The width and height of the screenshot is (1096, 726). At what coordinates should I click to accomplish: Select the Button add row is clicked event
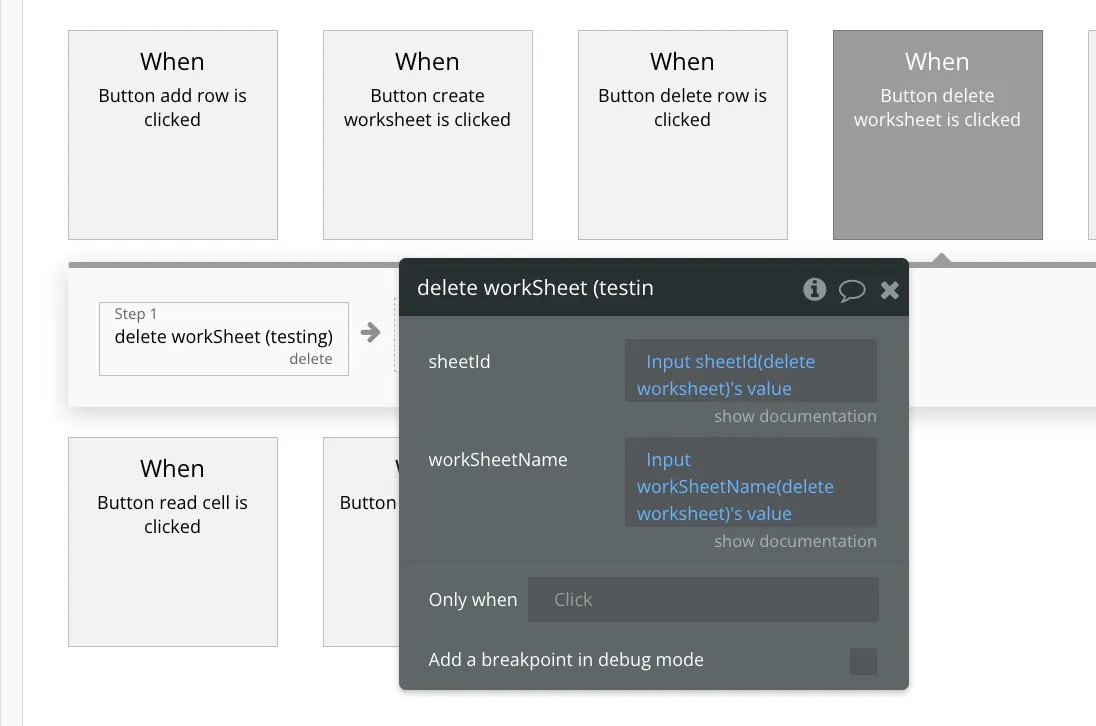173,135
